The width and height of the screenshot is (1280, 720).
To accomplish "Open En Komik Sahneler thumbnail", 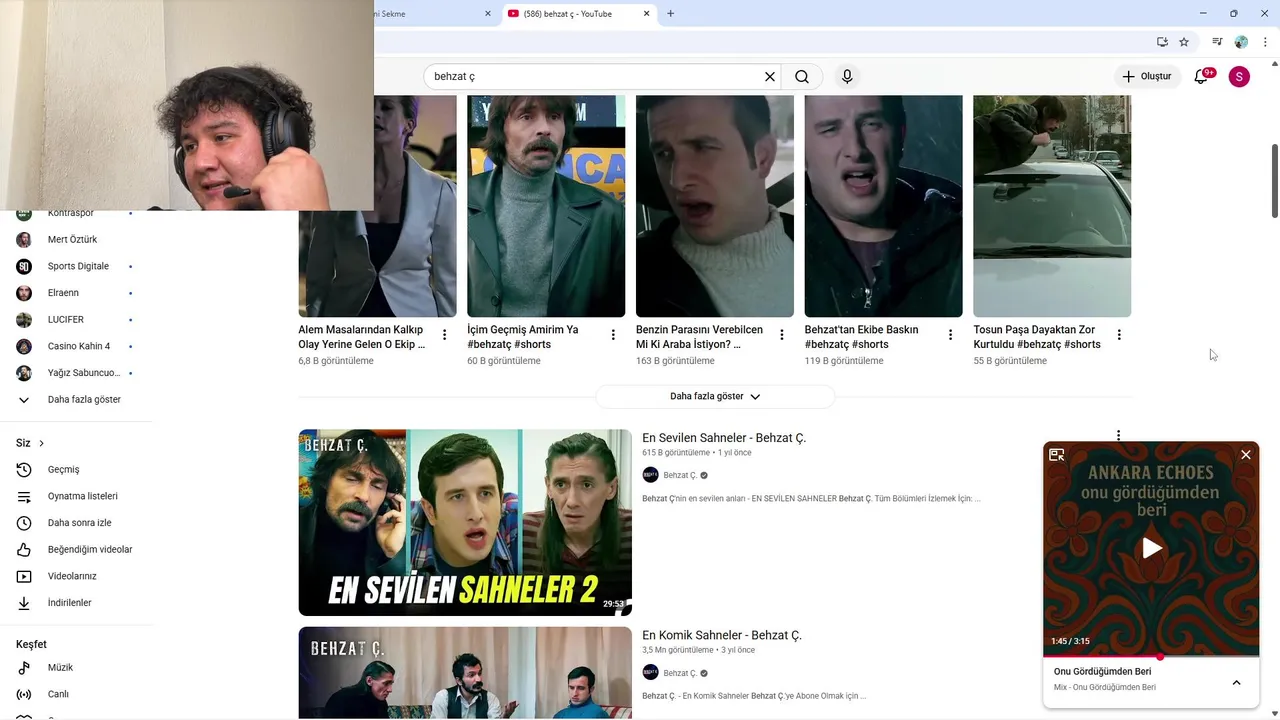I will pos(465,673).
